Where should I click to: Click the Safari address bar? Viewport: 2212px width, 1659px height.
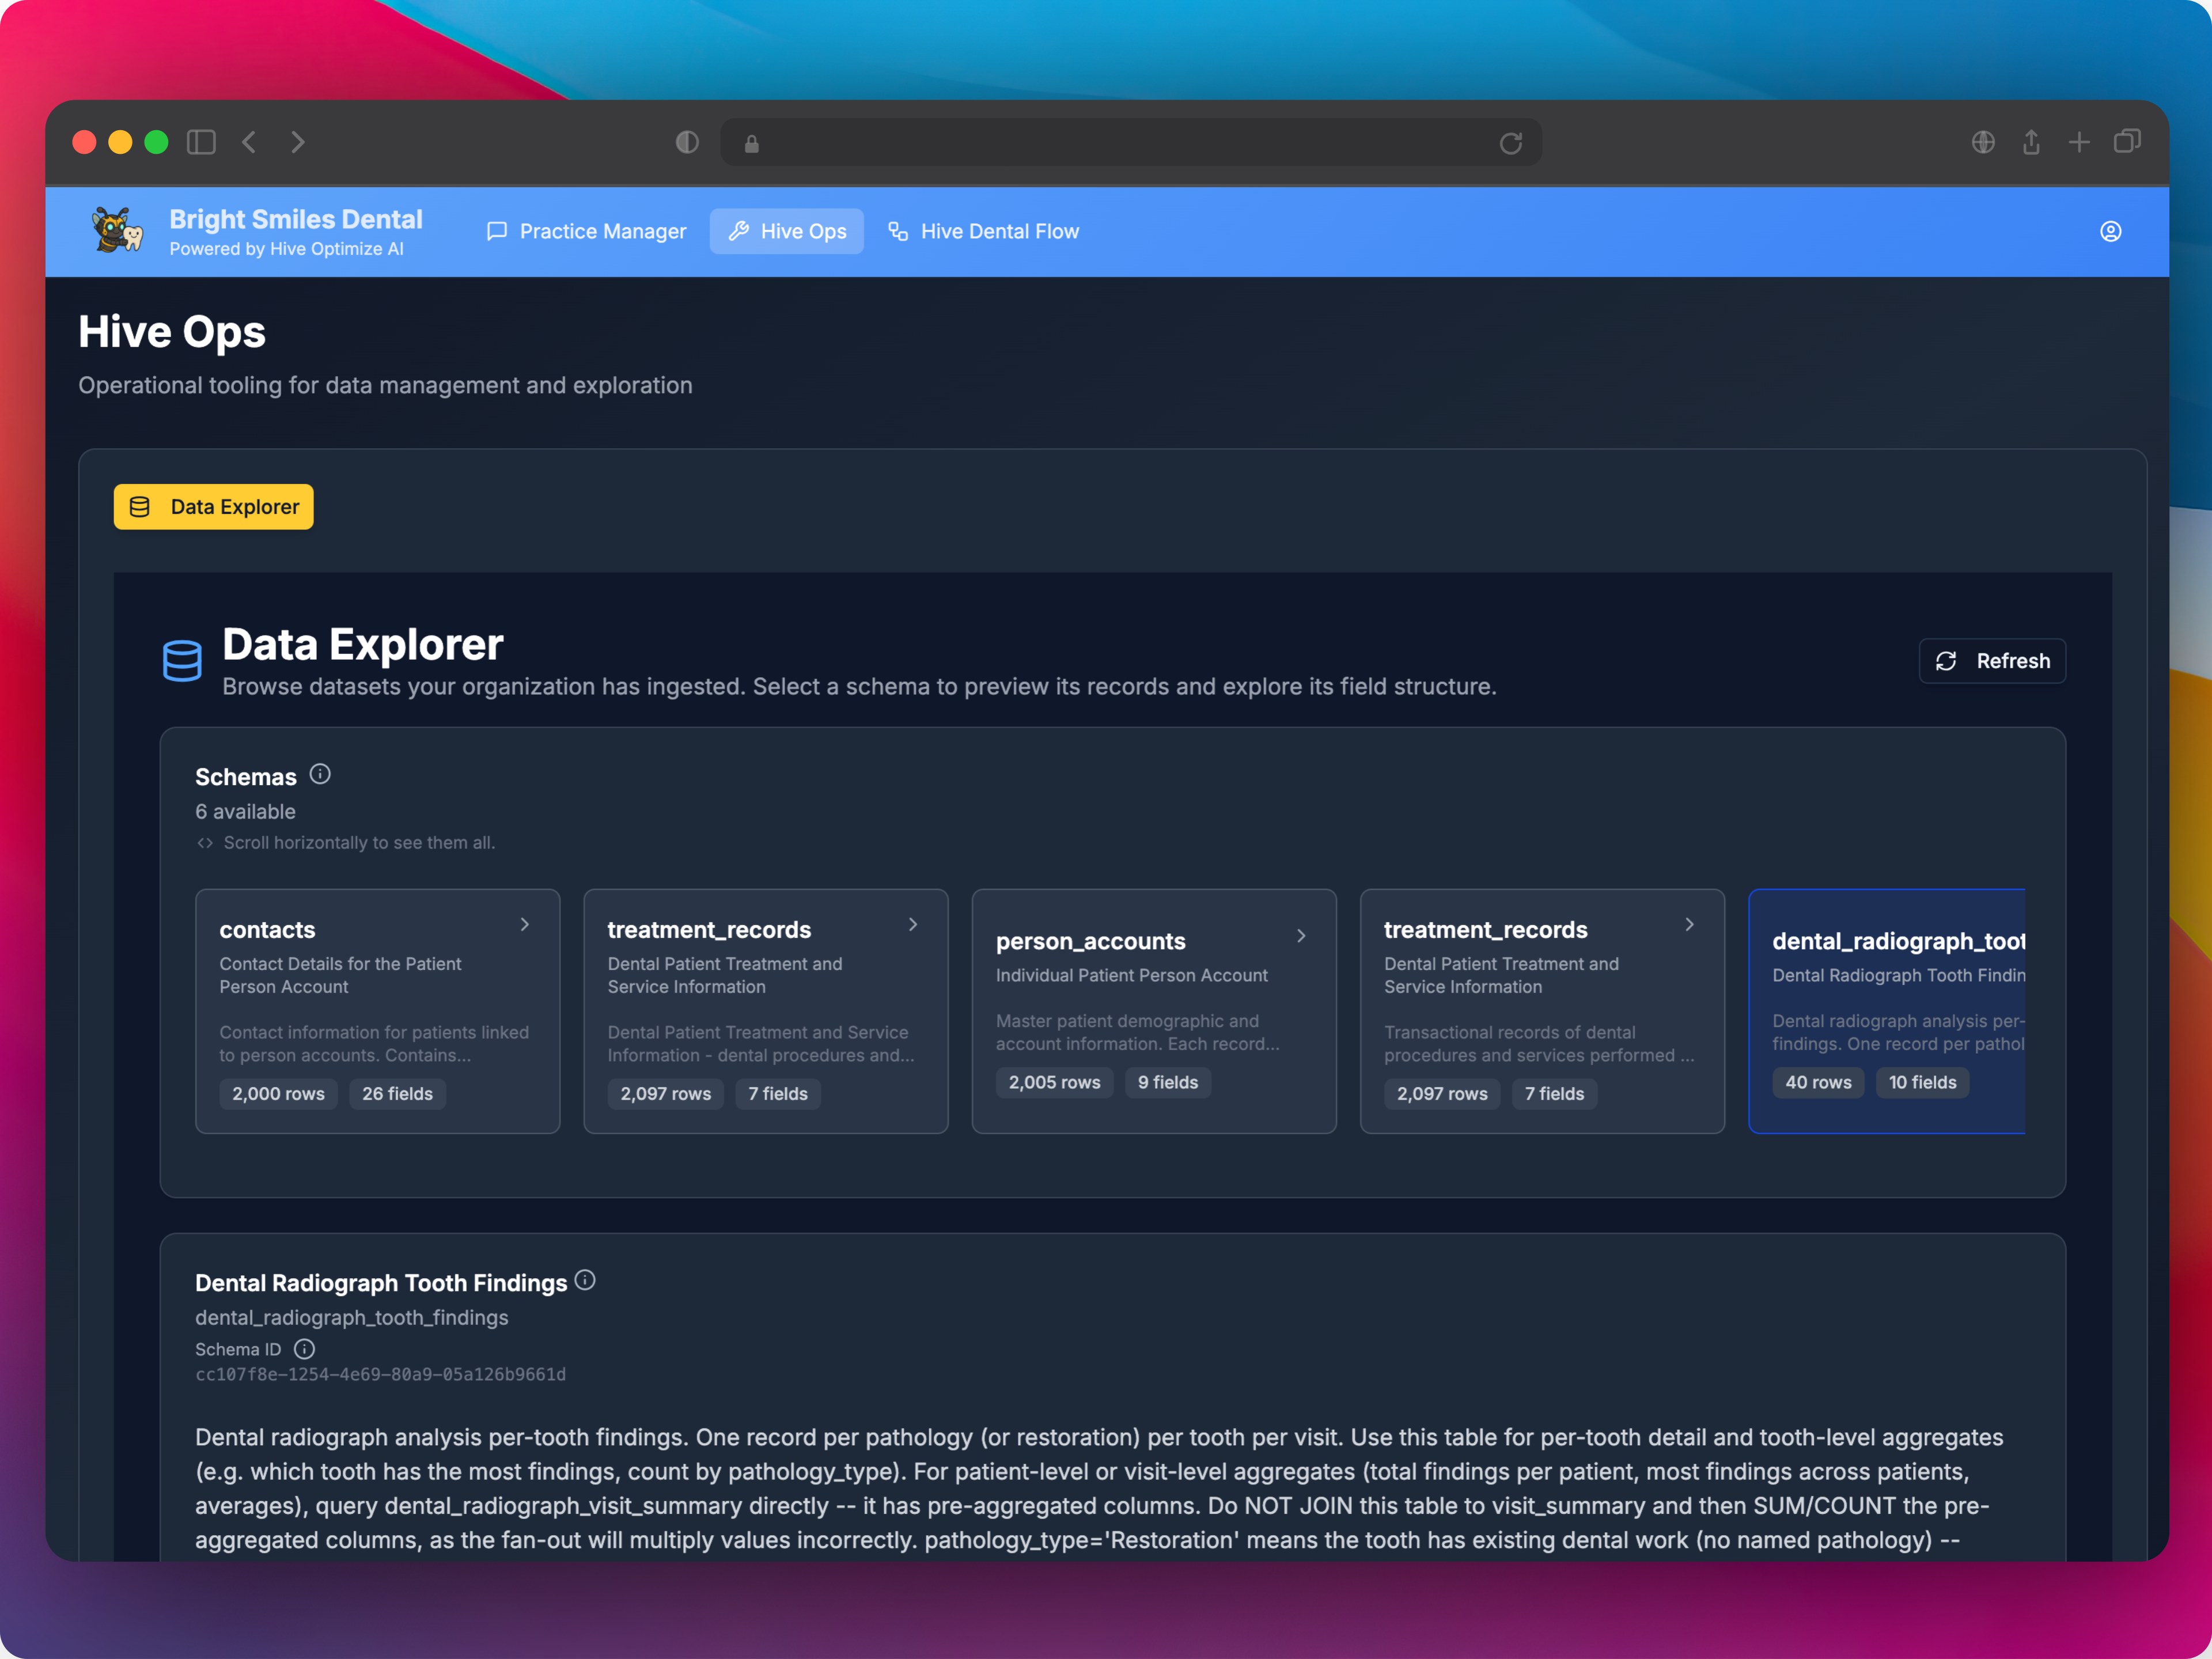pos(1131,143)
